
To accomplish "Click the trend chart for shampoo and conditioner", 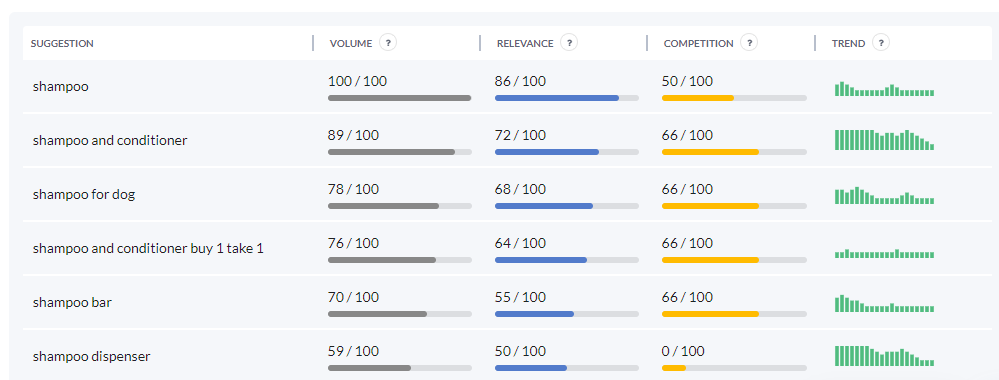I will pos(884,140).
